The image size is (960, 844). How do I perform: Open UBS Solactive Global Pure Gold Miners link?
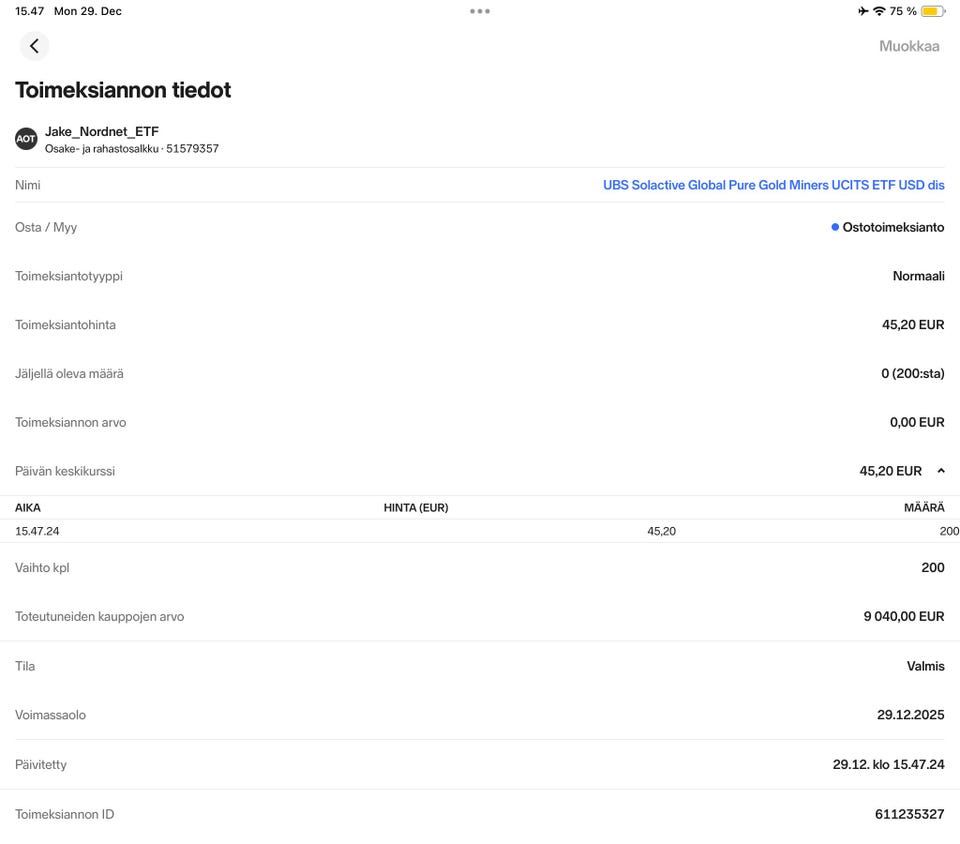point(773,185)
